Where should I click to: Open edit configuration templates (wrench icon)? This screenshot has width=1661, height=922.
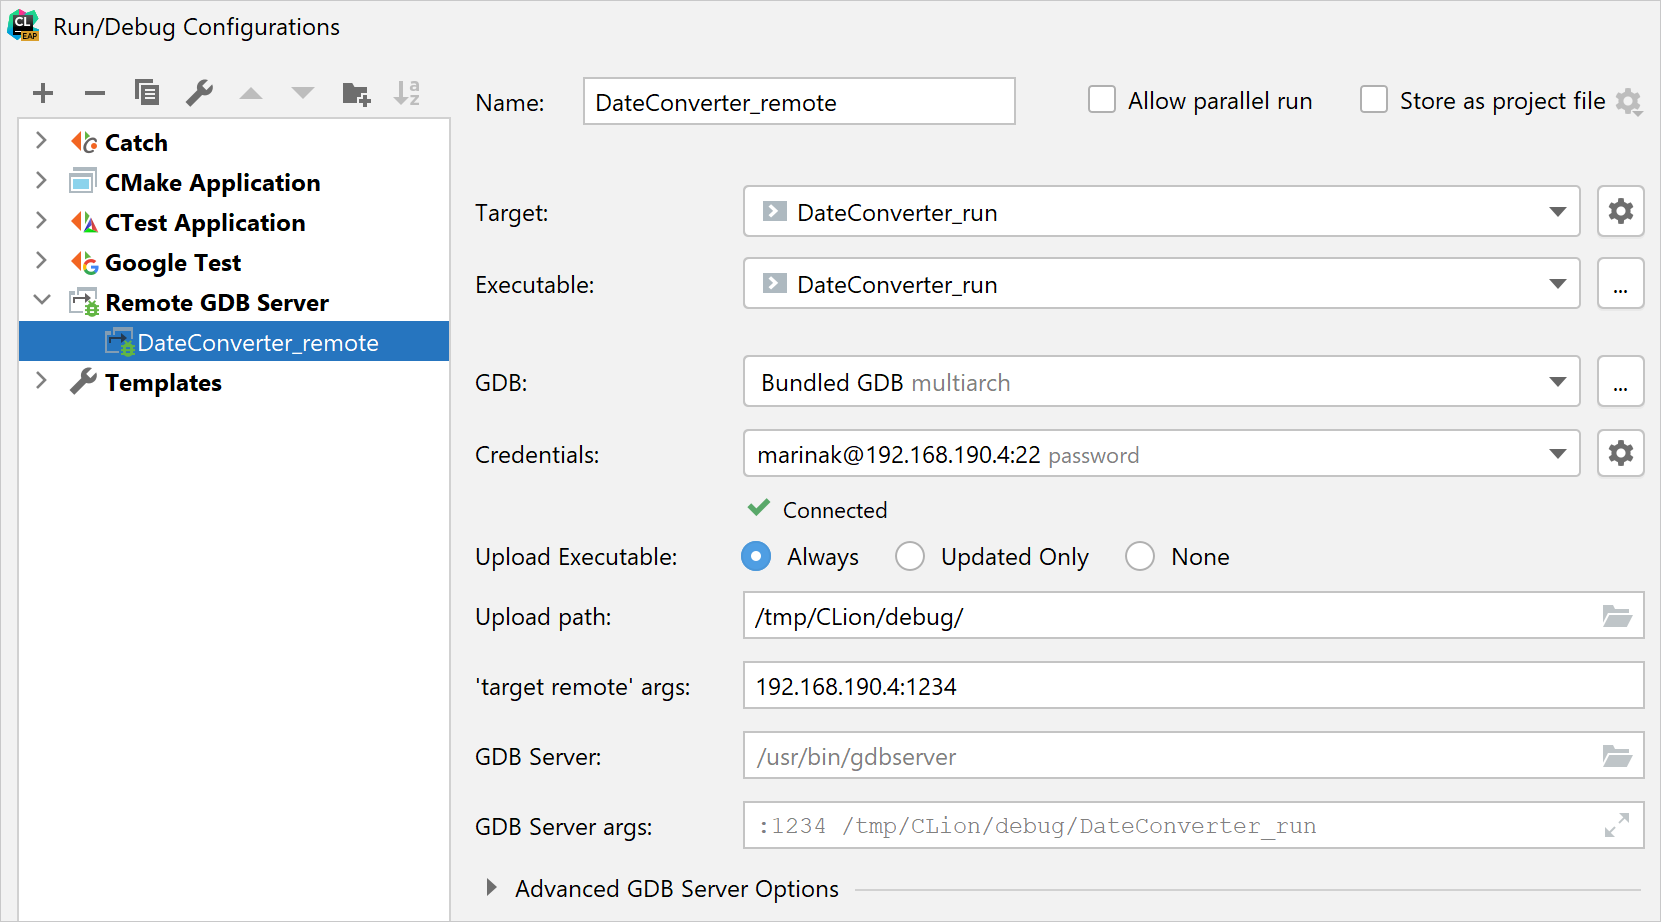[x=199, y=93]
